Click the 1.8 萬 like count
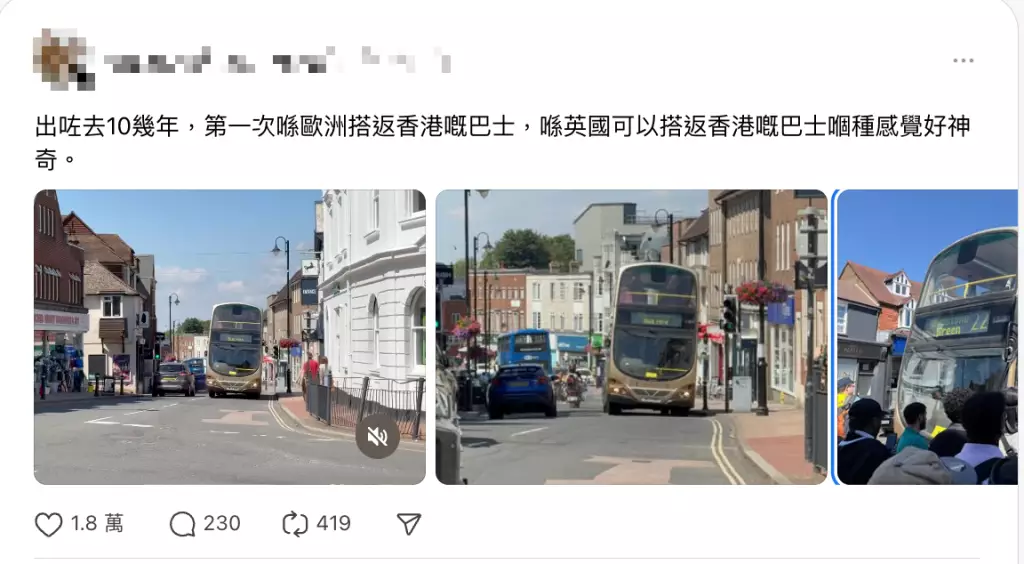 (x=97, y=524)
